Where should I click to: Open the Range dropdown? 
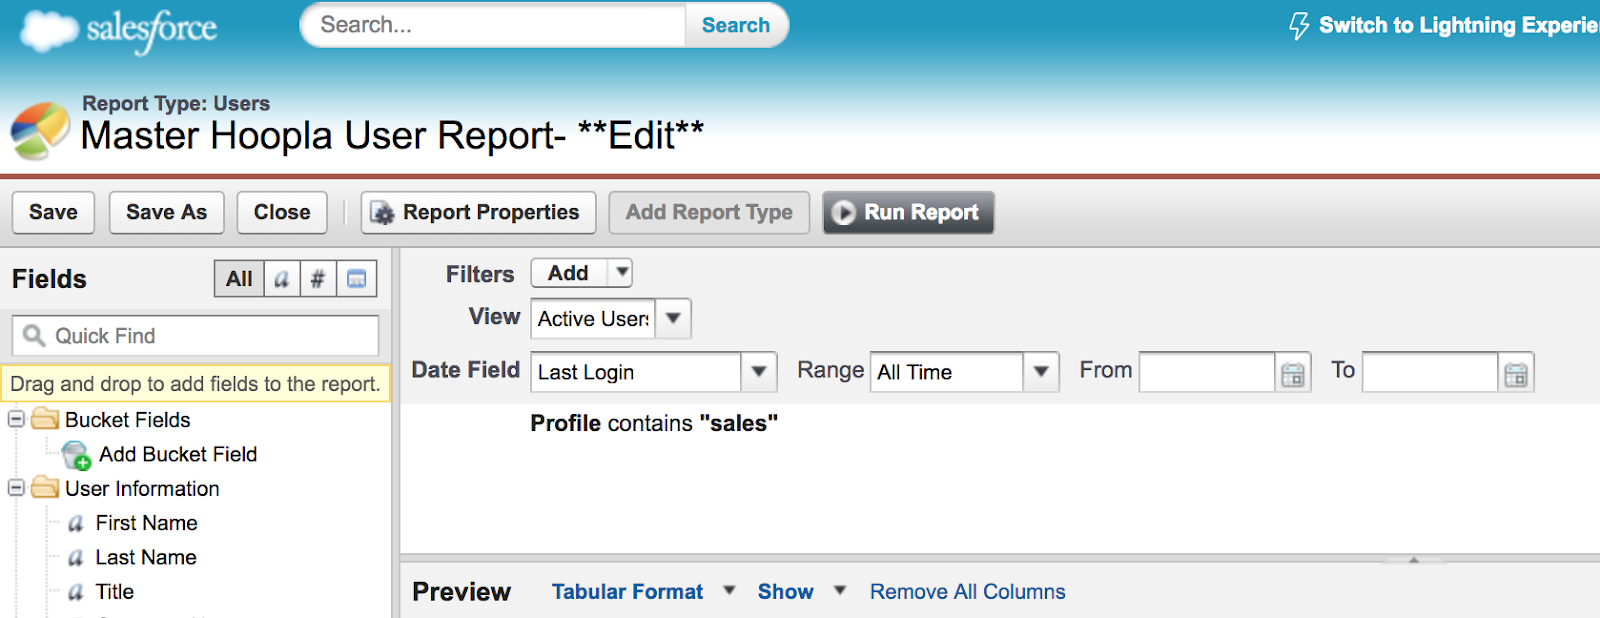1041,372
